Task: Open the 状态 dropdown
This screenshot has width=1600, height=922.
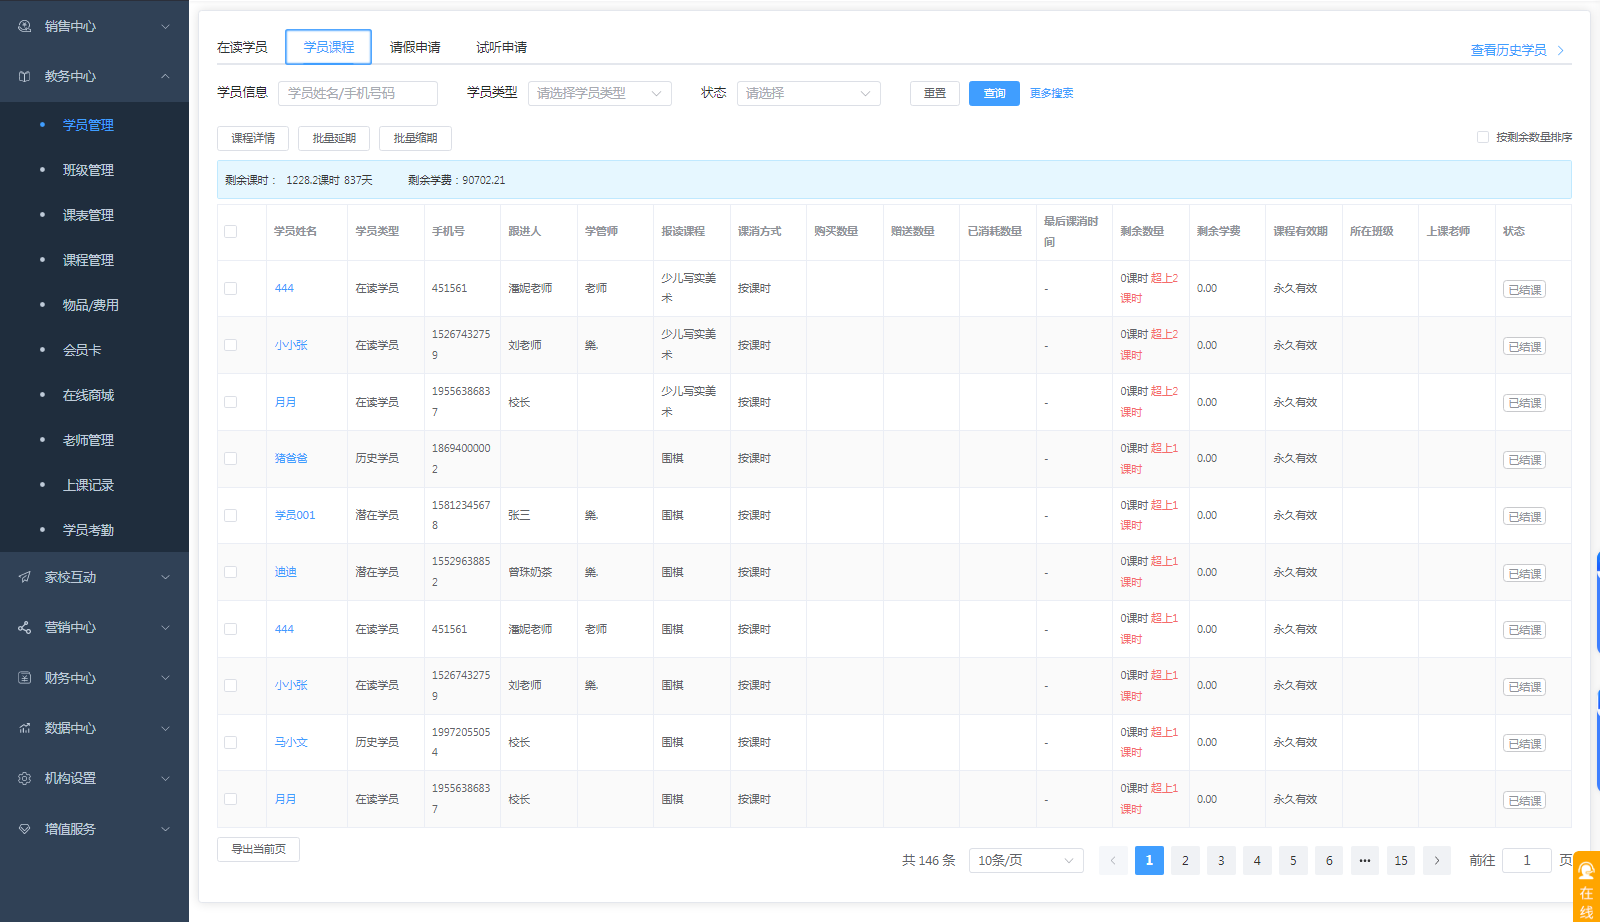Action: click(x=809, y=93)
